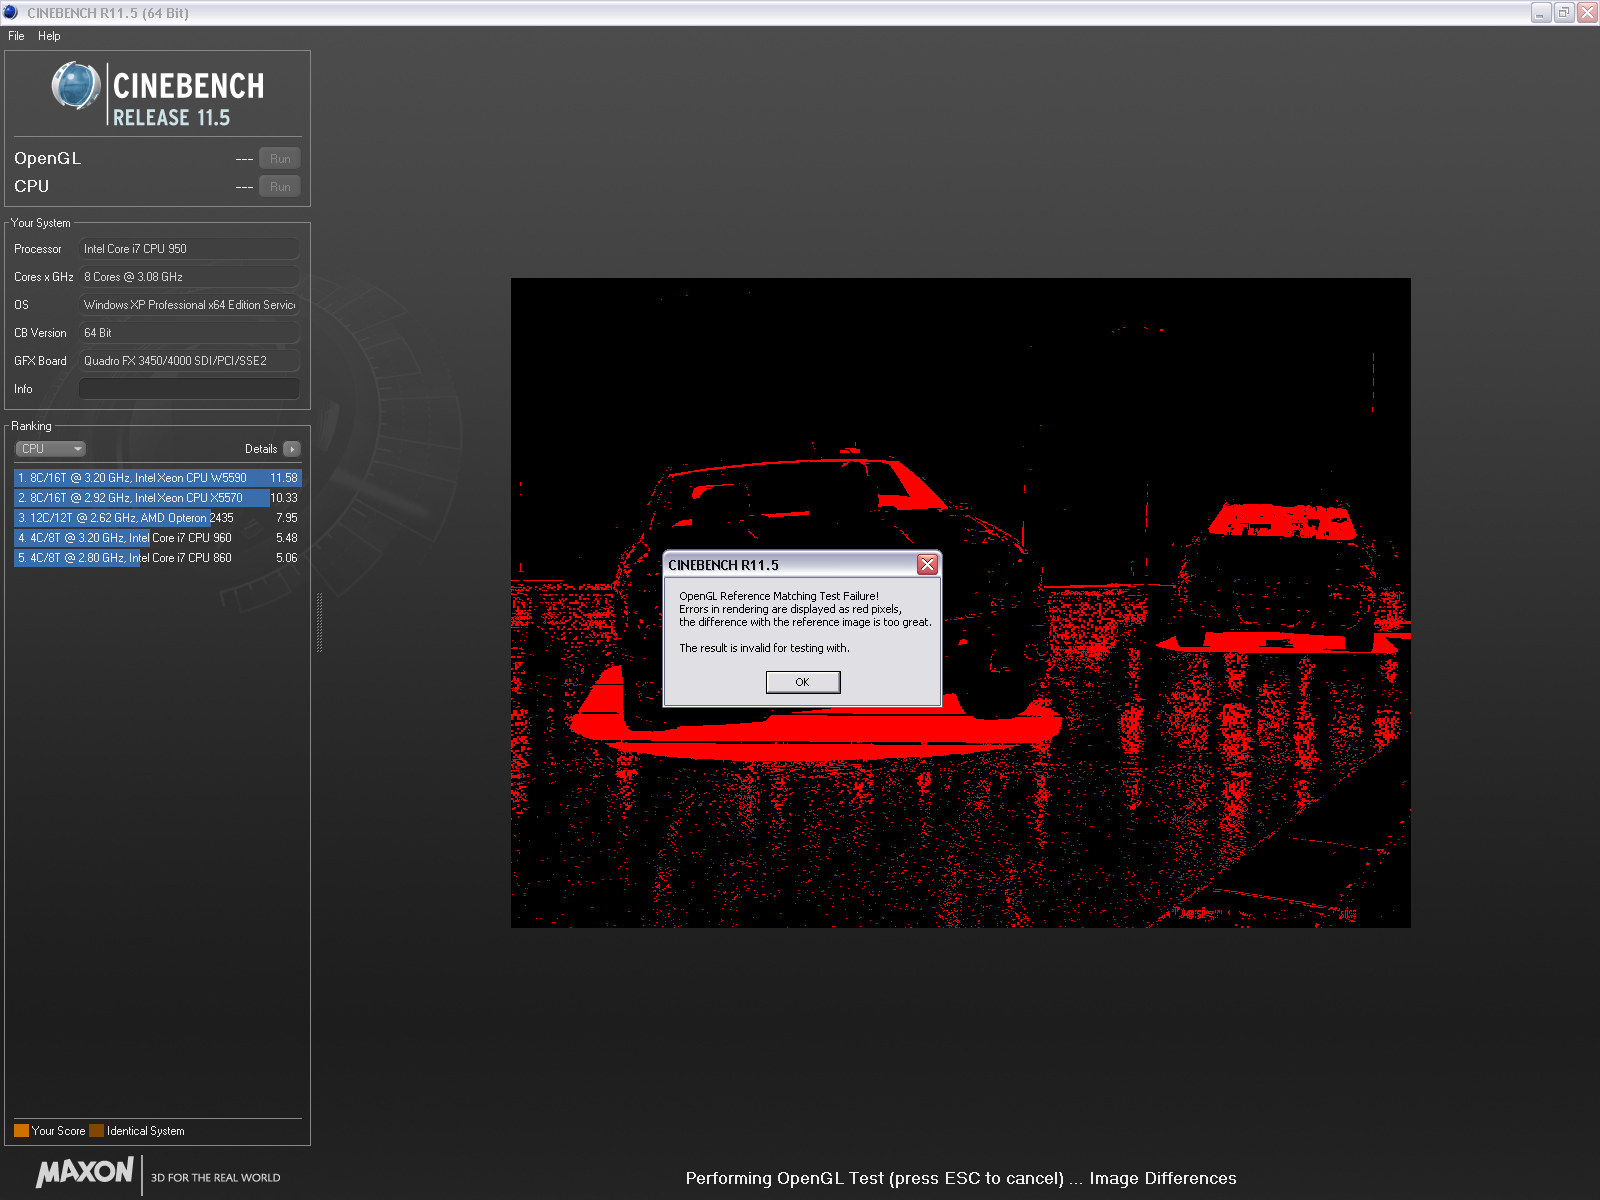1600x1200 pixels.
Task: Click the panel splitter grip handle
Action: (x=319, y=622)
